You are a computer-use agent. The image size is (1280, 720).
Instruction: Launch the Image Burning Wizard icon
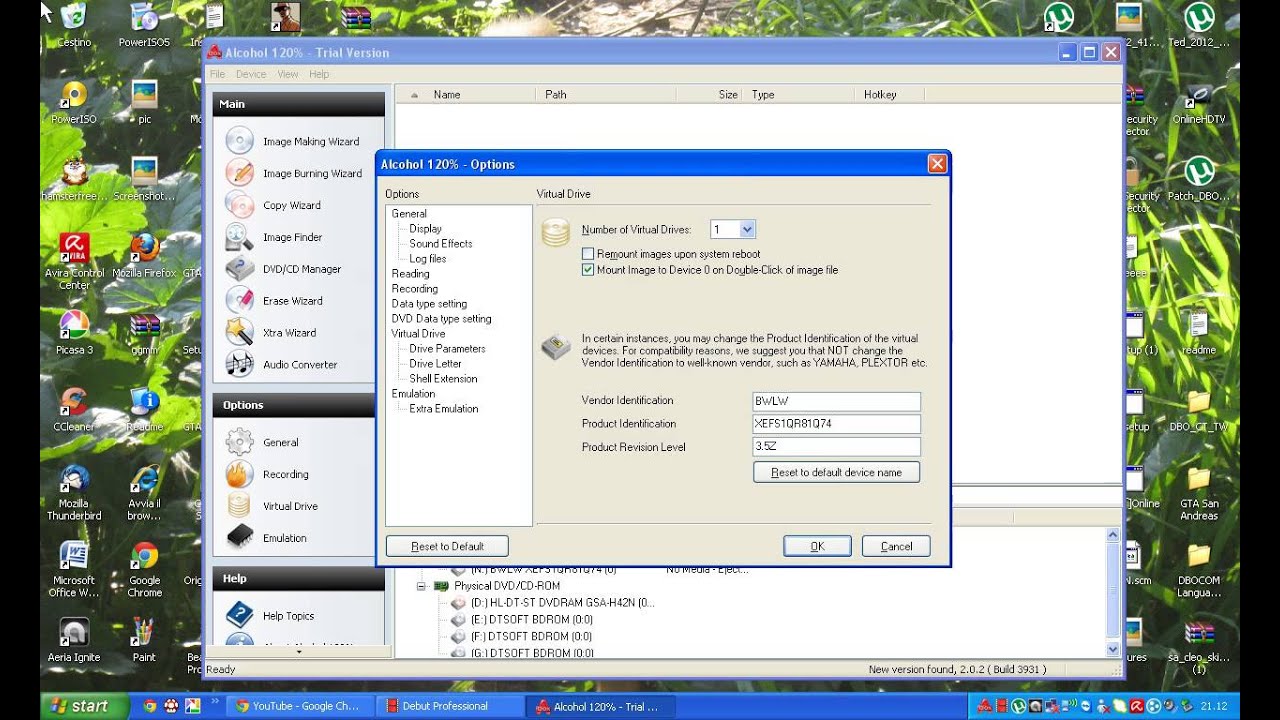240,173
